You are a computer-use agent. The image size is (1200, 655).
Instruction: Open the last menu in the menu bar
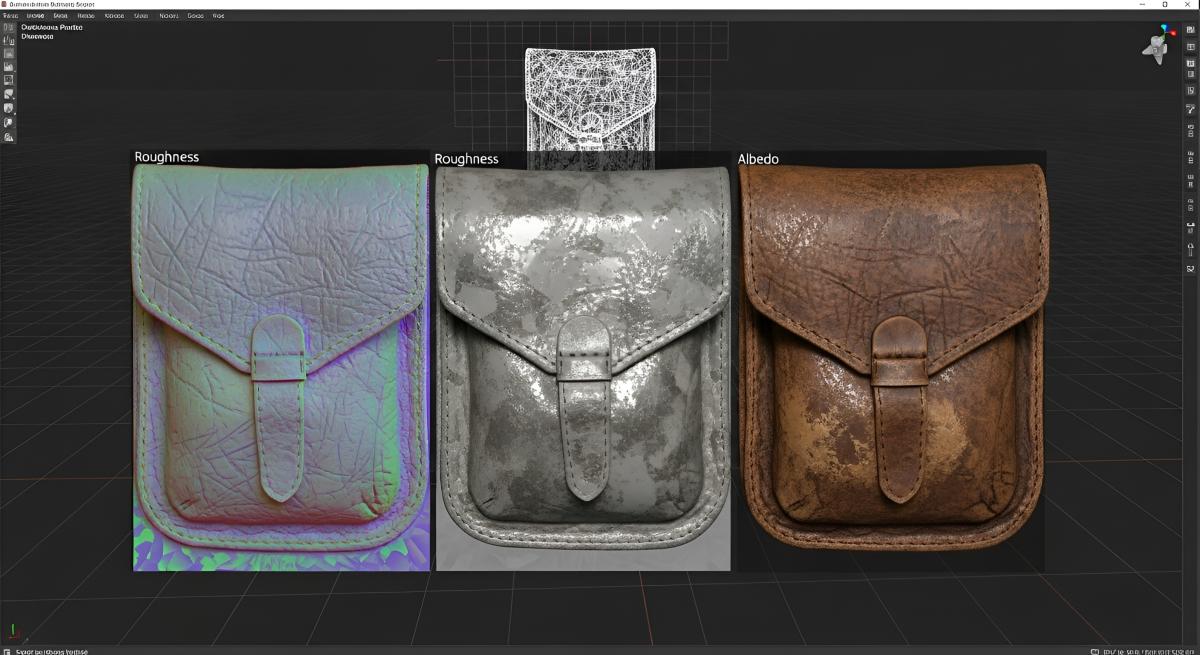click(x=218, y=16)
